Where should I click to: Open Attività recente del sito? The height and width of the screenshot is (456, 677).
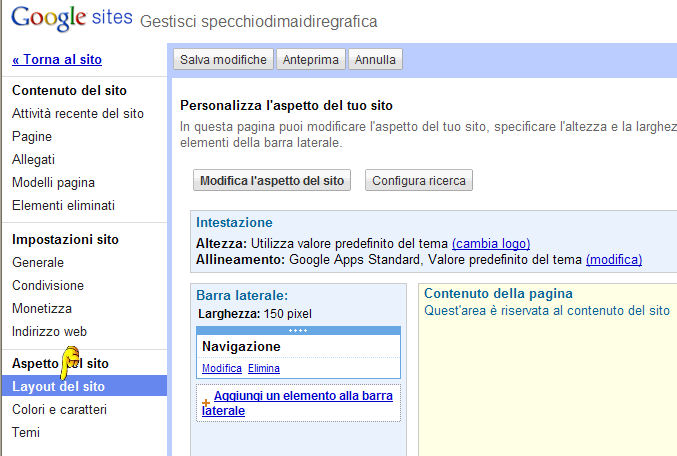click(78, 114)
